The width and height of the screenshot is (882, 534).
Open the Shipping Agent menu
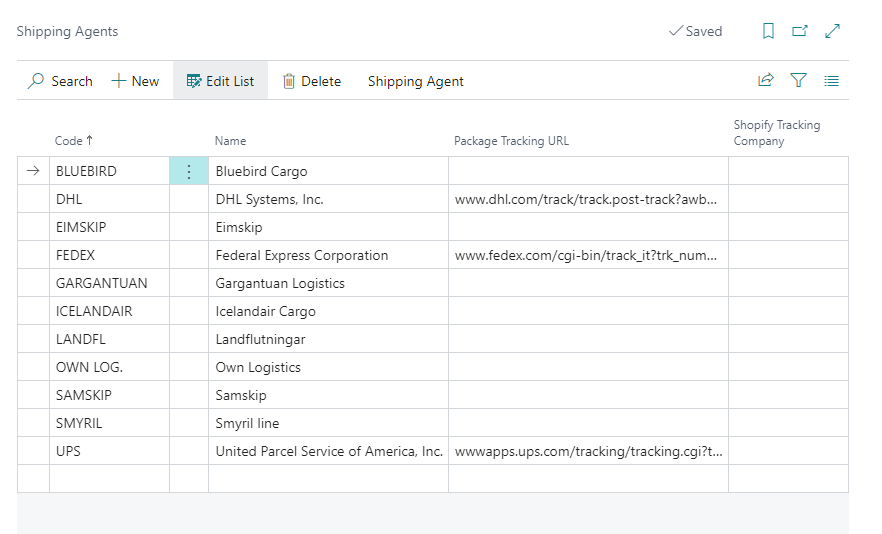pyautogui.click(x=415, y=81)
